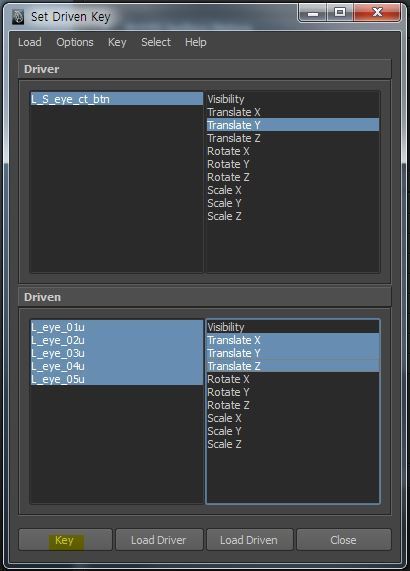Click the Close button at bottom
410x571 pixels.
[344, 540]
